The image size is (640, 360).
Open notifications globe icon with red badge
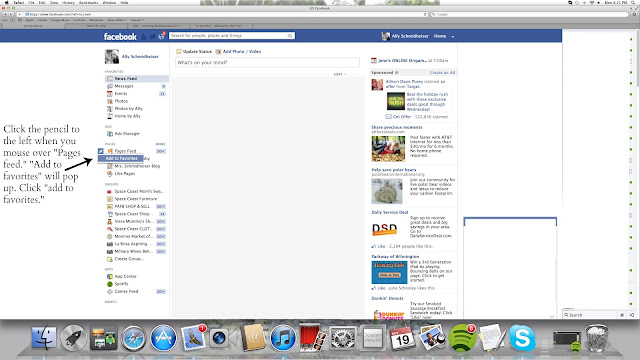(x=161, y=36)
